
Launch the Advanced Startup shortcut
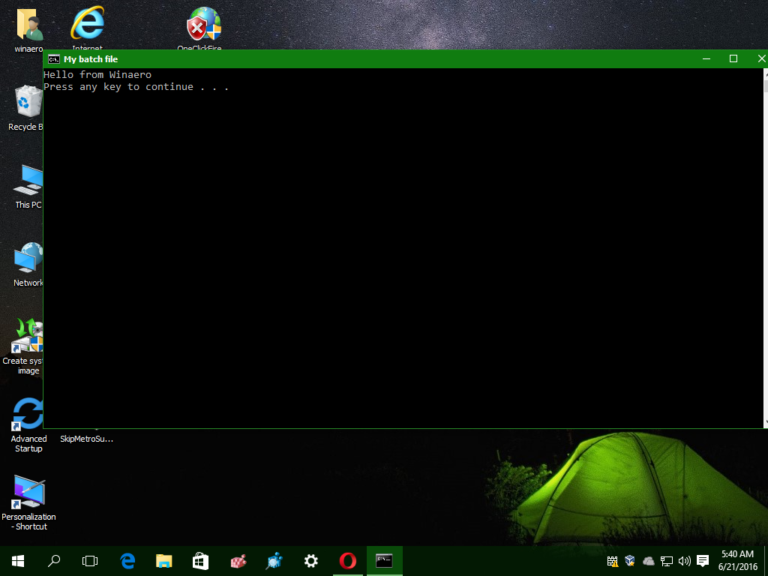(x=28, y=414)
